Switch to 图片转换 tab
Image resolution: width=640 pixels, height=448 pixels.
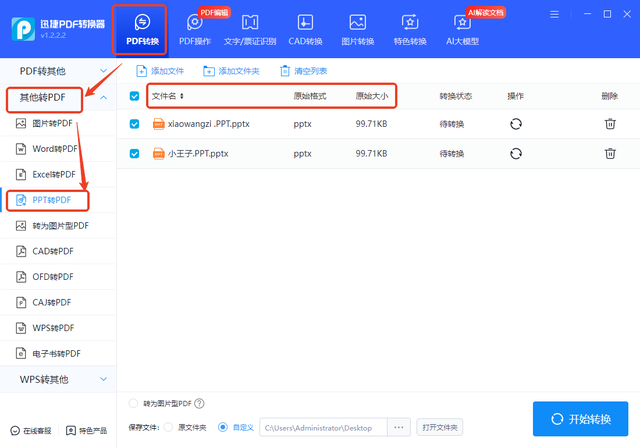(358, 29)
